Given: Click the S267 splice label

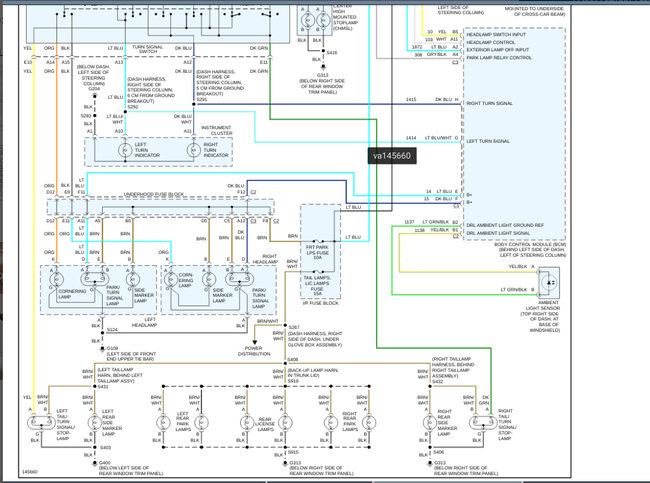Looking at the screenshot, I should tap(294, 327).
